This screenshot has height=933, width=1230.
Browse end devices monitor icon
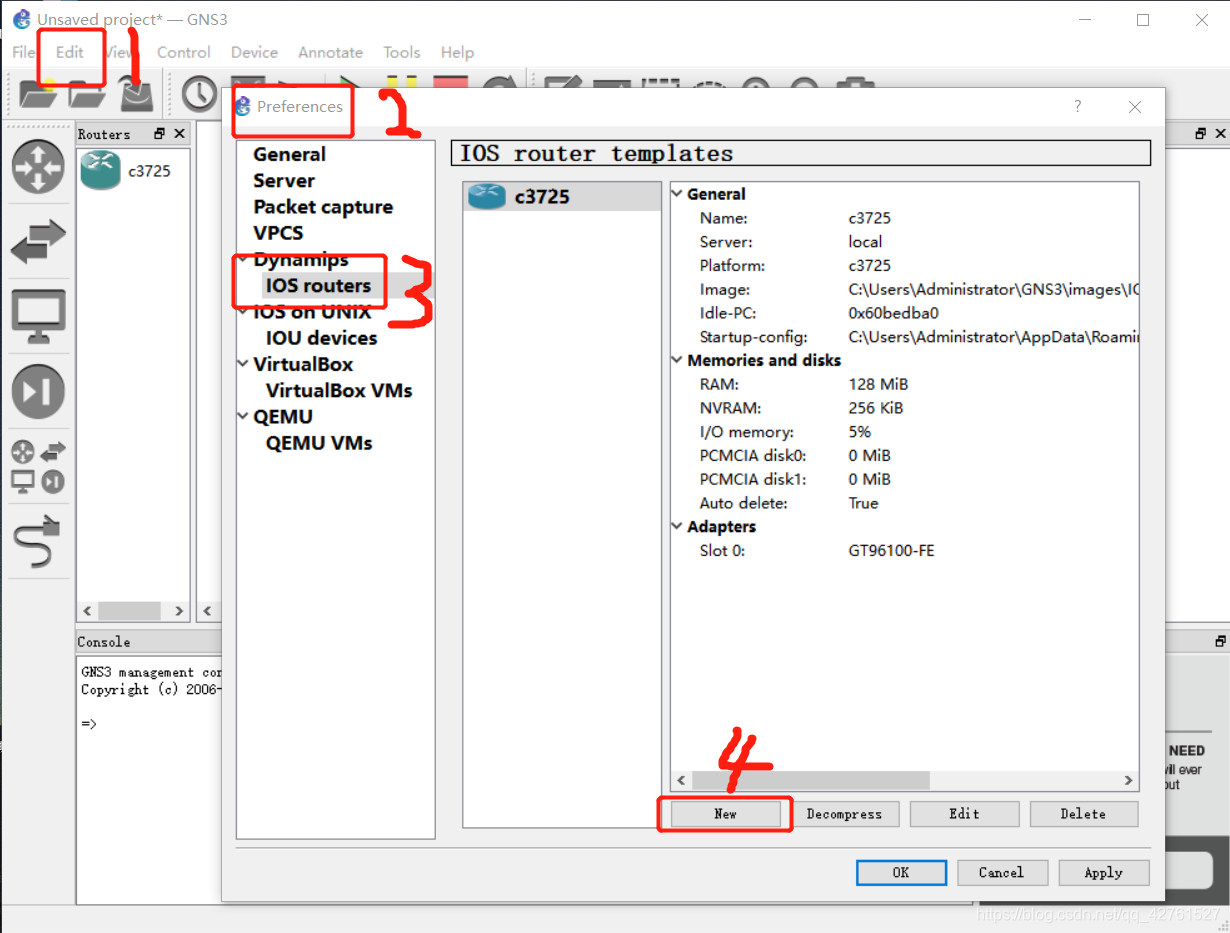tap(38, 316)
